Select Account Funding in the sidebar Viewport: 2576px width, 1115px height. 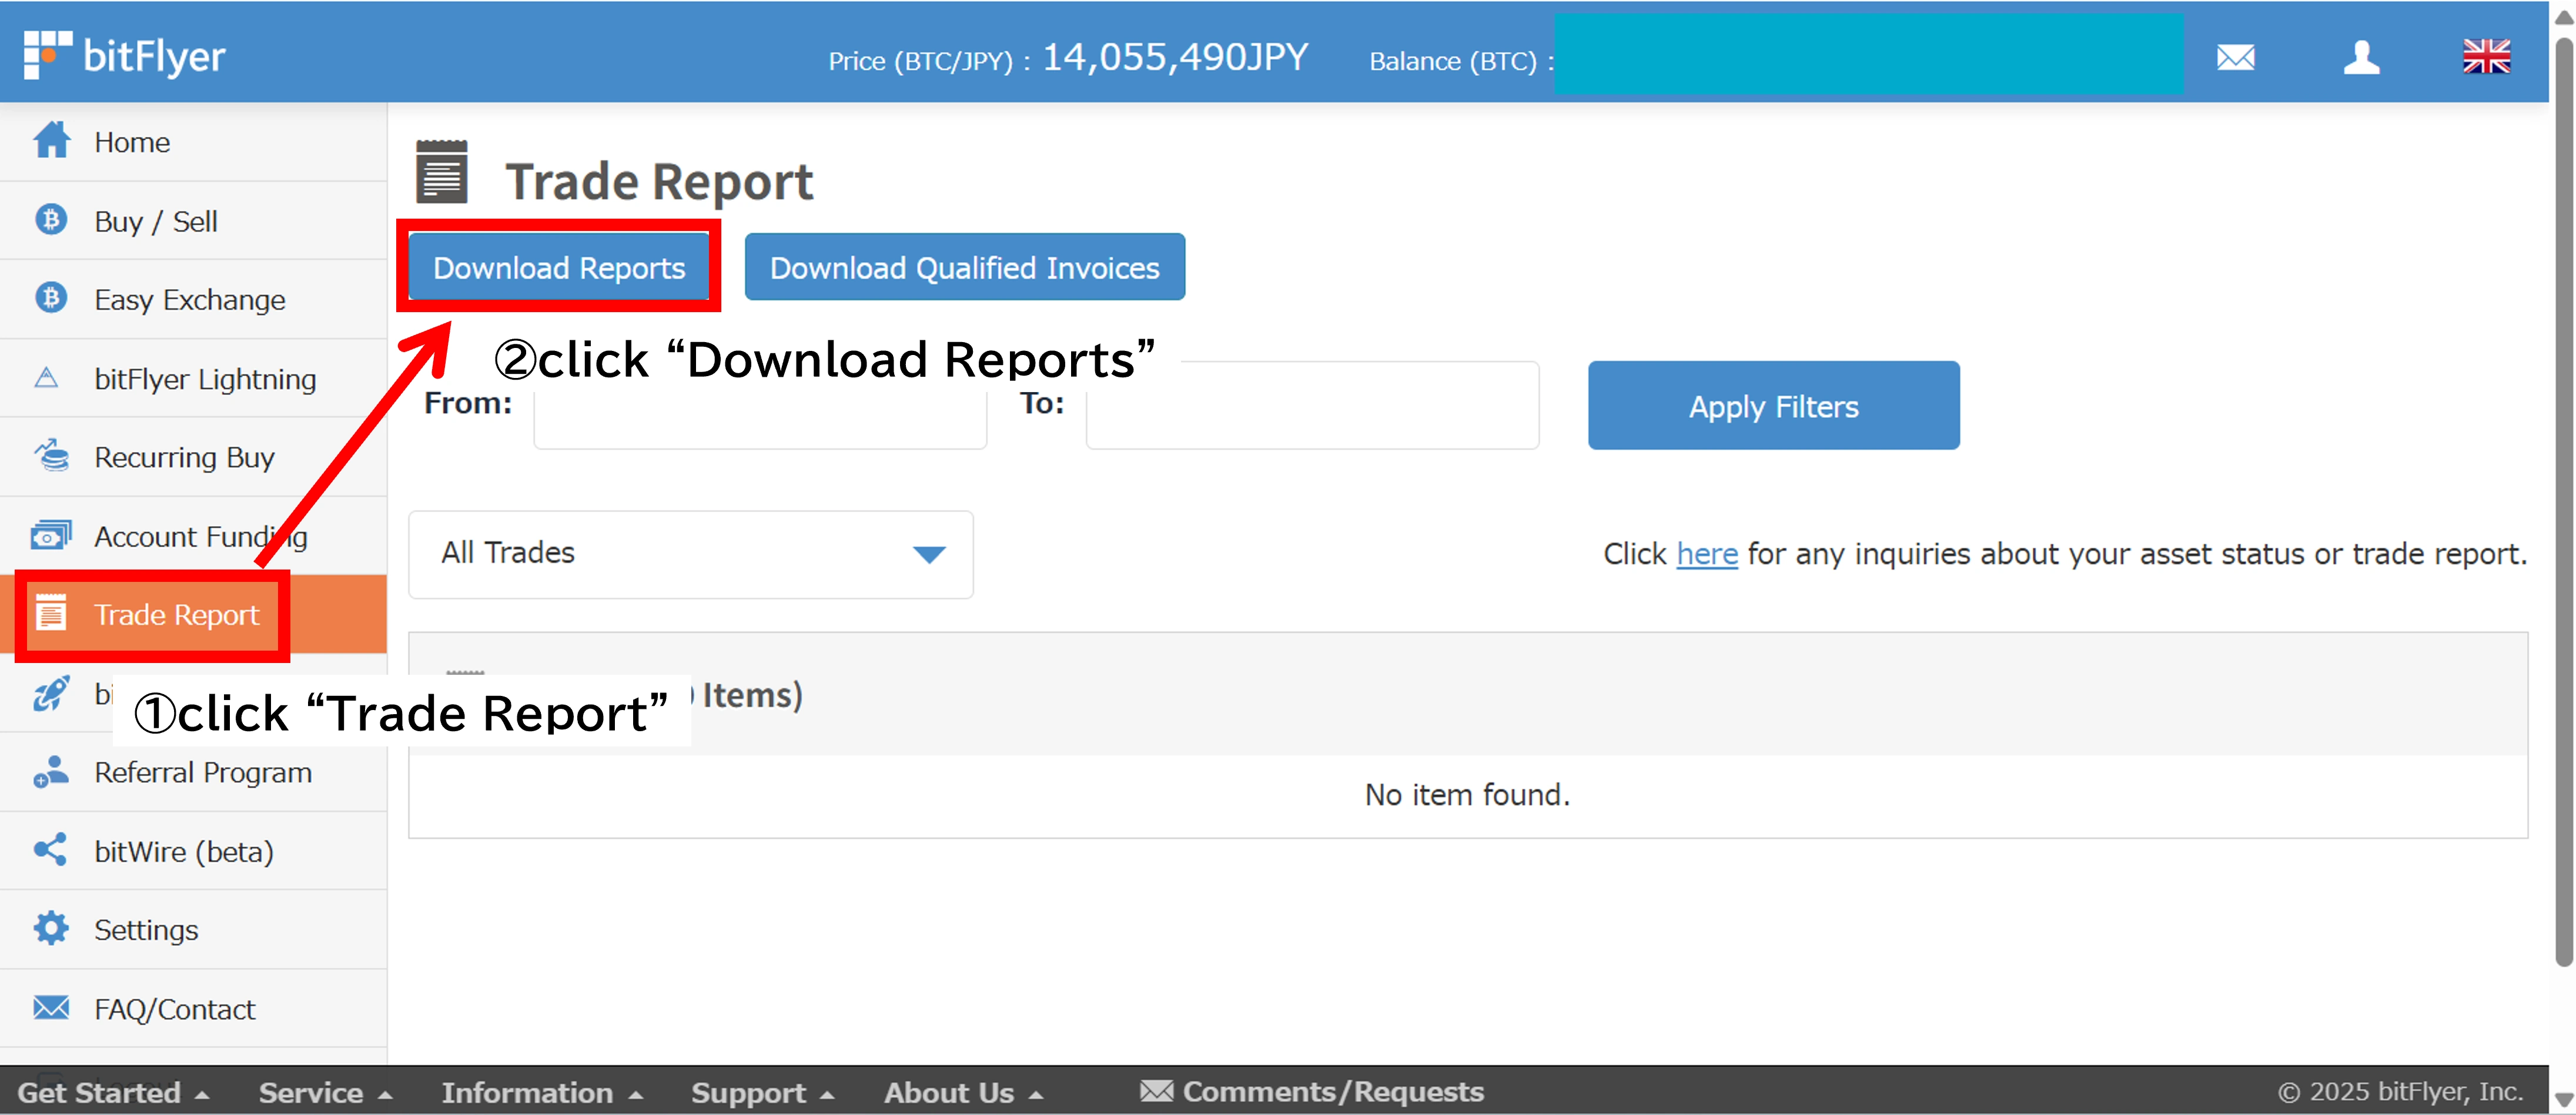point(50,535)
